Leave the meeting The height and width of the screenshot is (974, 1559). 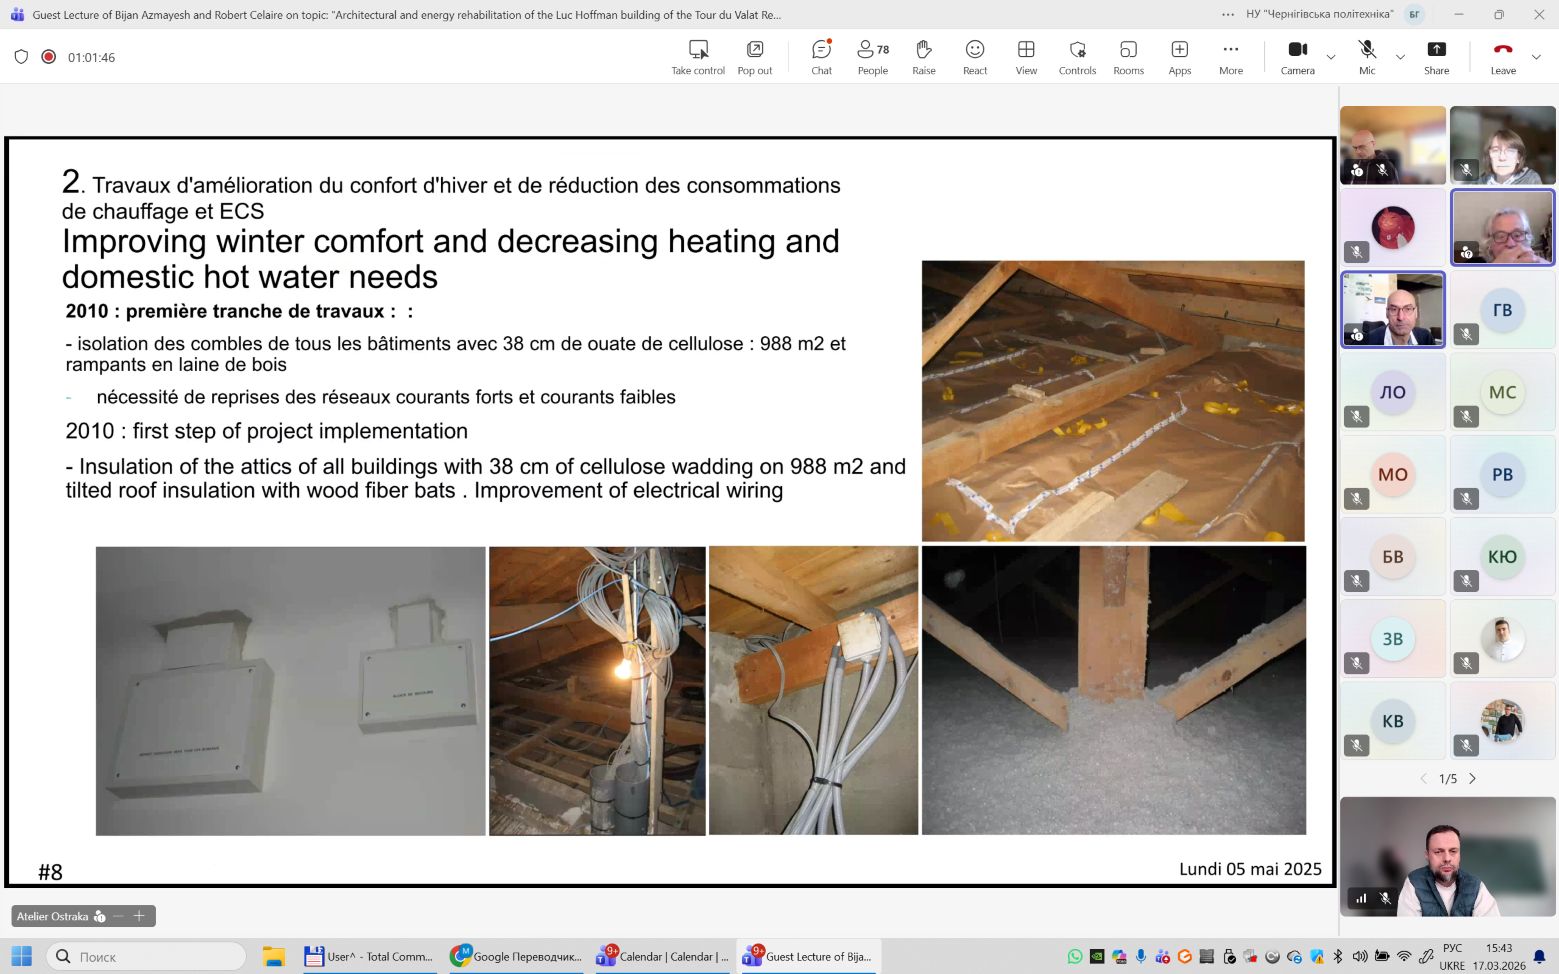[1502, 57]
